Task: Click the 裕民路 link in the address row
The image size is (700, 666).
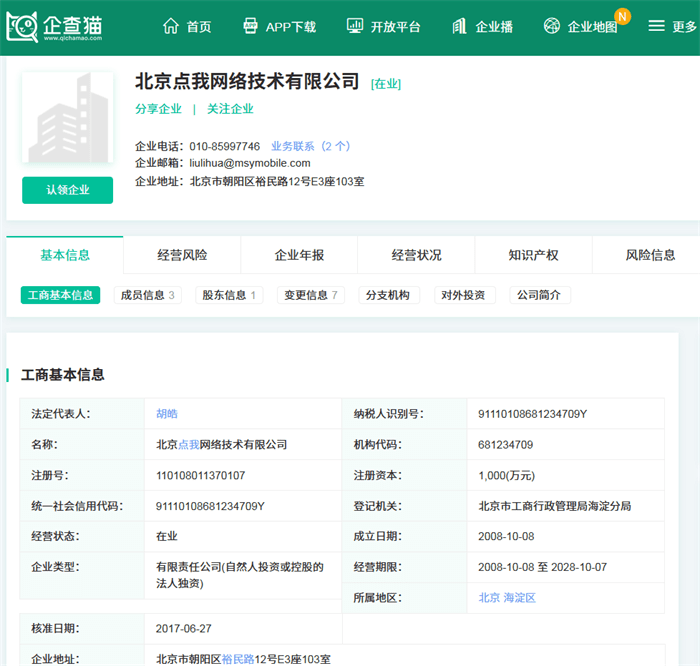Action: (238, 659)
